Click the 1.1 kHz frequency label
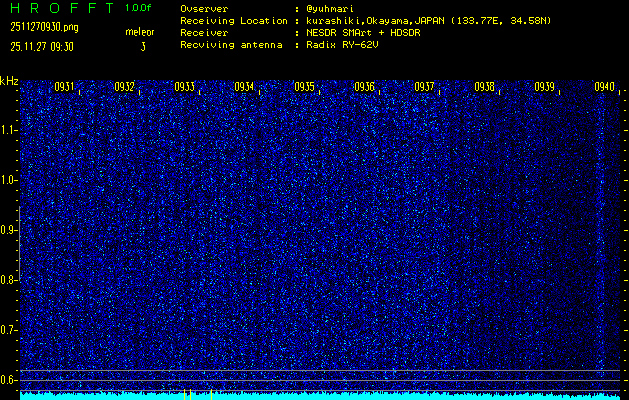Viewport: 629px width, 400px height. click(9, 130)
